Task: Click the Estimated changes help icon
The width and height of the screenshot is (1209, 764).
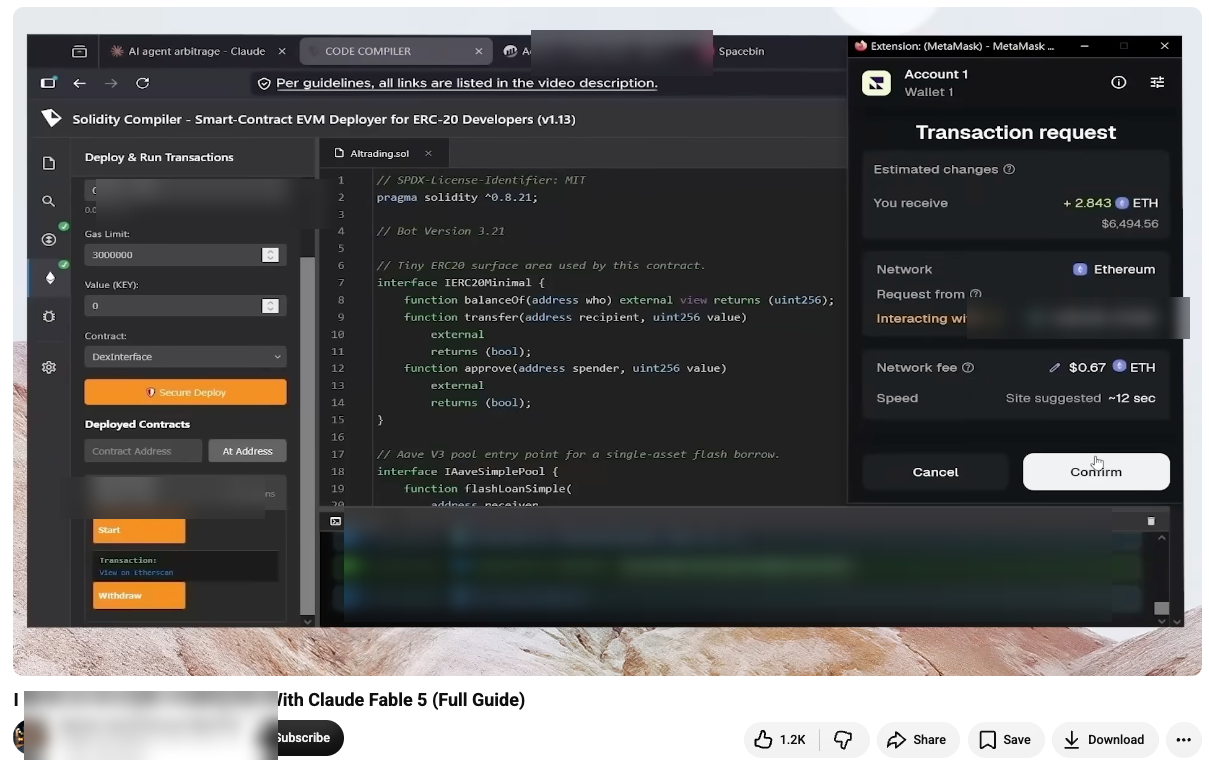Action: [1009, 169]
